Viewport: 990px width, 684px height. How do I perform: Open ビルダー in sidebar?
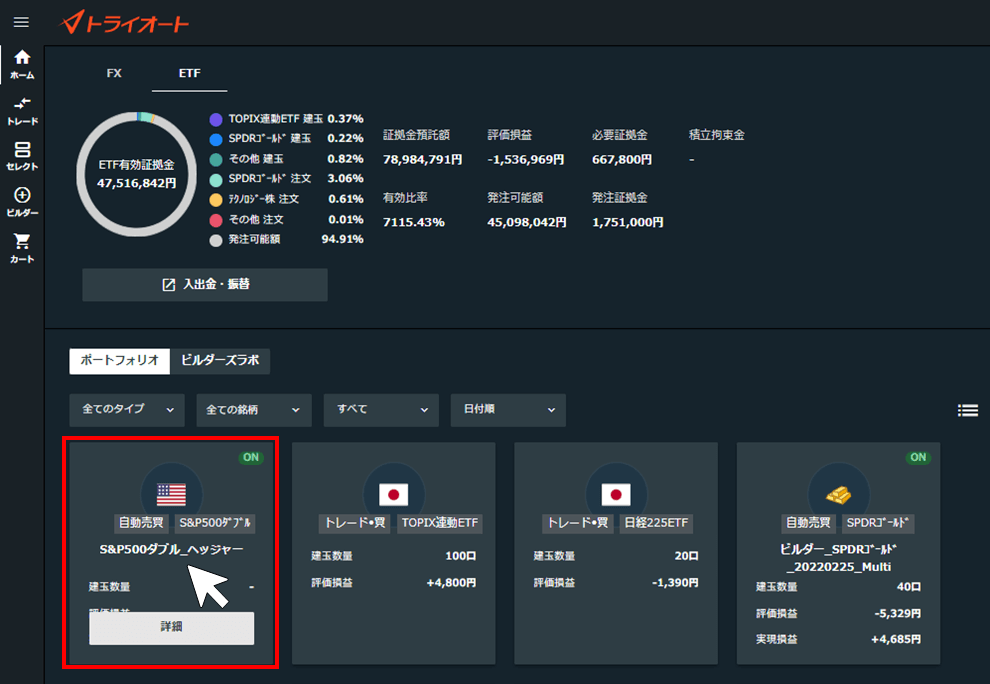coord(22,202)
